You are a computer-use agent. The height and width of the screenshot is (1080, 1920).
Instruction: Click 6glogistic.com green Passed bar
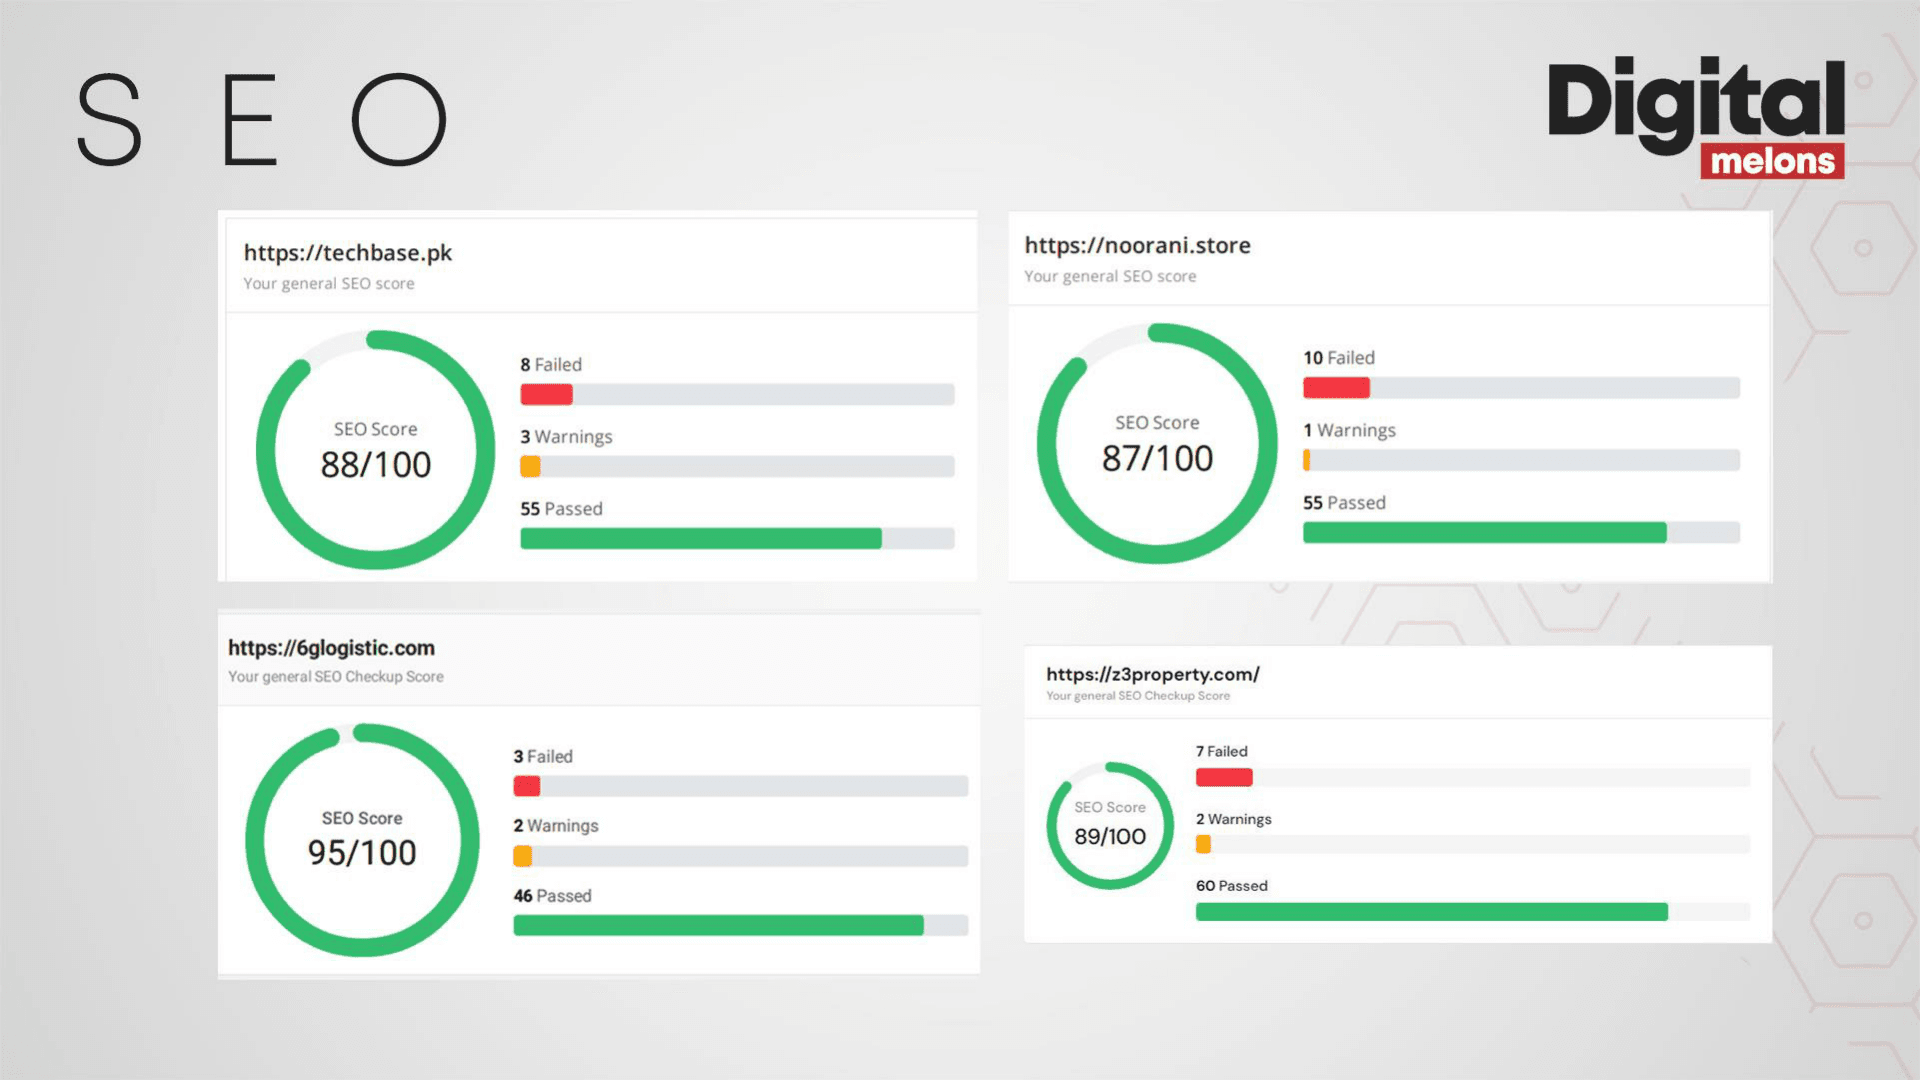click(718, 926)
